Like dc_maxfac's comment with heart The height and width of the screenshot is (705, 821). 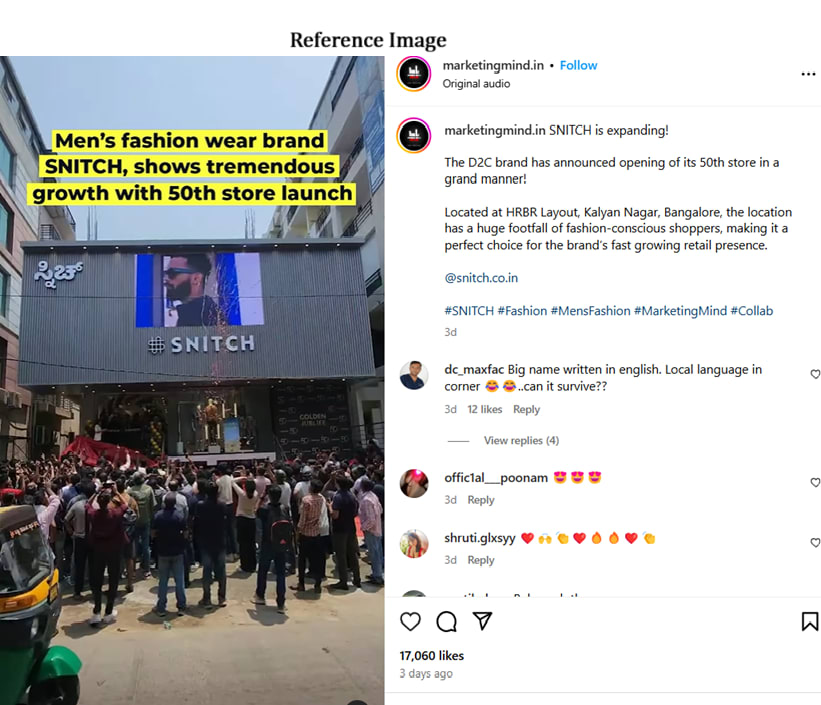(x=815, y=374)
